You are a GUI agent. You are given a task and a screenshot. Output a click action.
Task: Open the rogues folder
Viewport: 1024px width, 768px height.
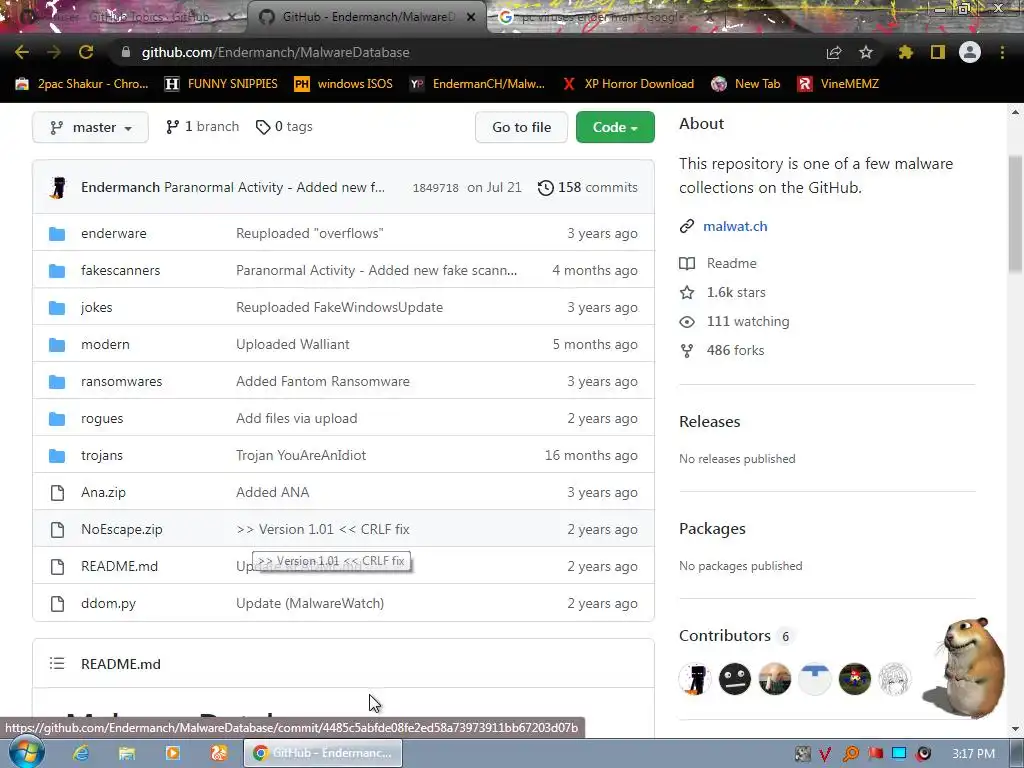pos(102,419)
